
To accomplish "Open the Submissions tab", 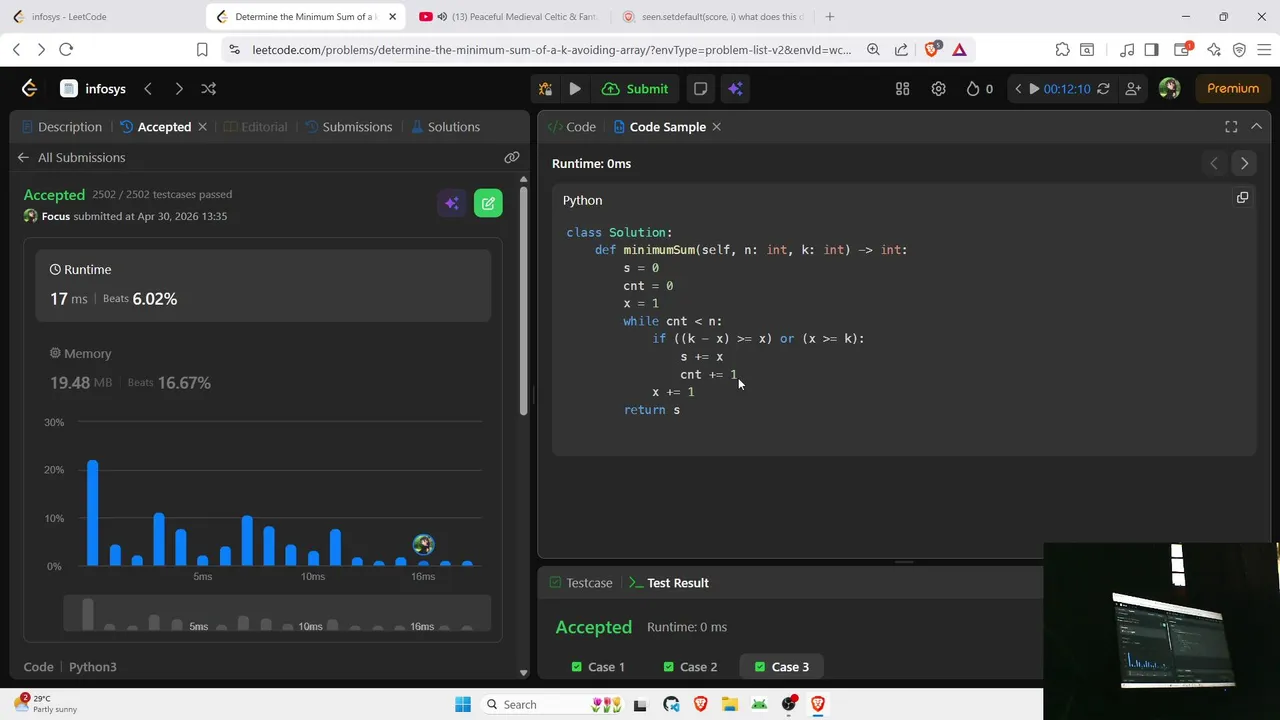I will coord(349,127).
